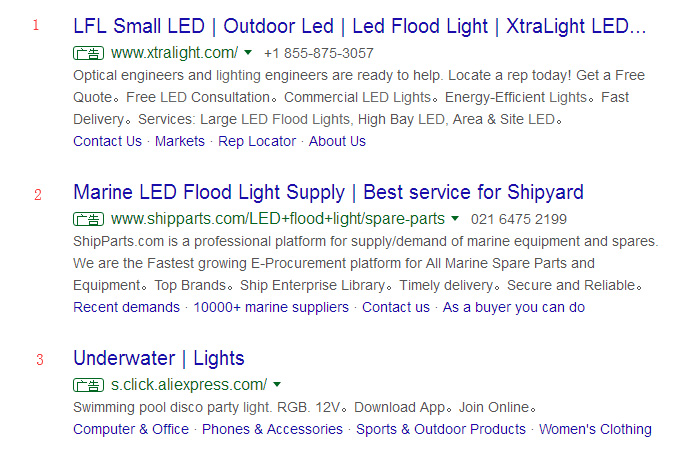Click the ad badge beside www.shipparts.com
Viewport: 697px width, 456px height.
(88, 219)
